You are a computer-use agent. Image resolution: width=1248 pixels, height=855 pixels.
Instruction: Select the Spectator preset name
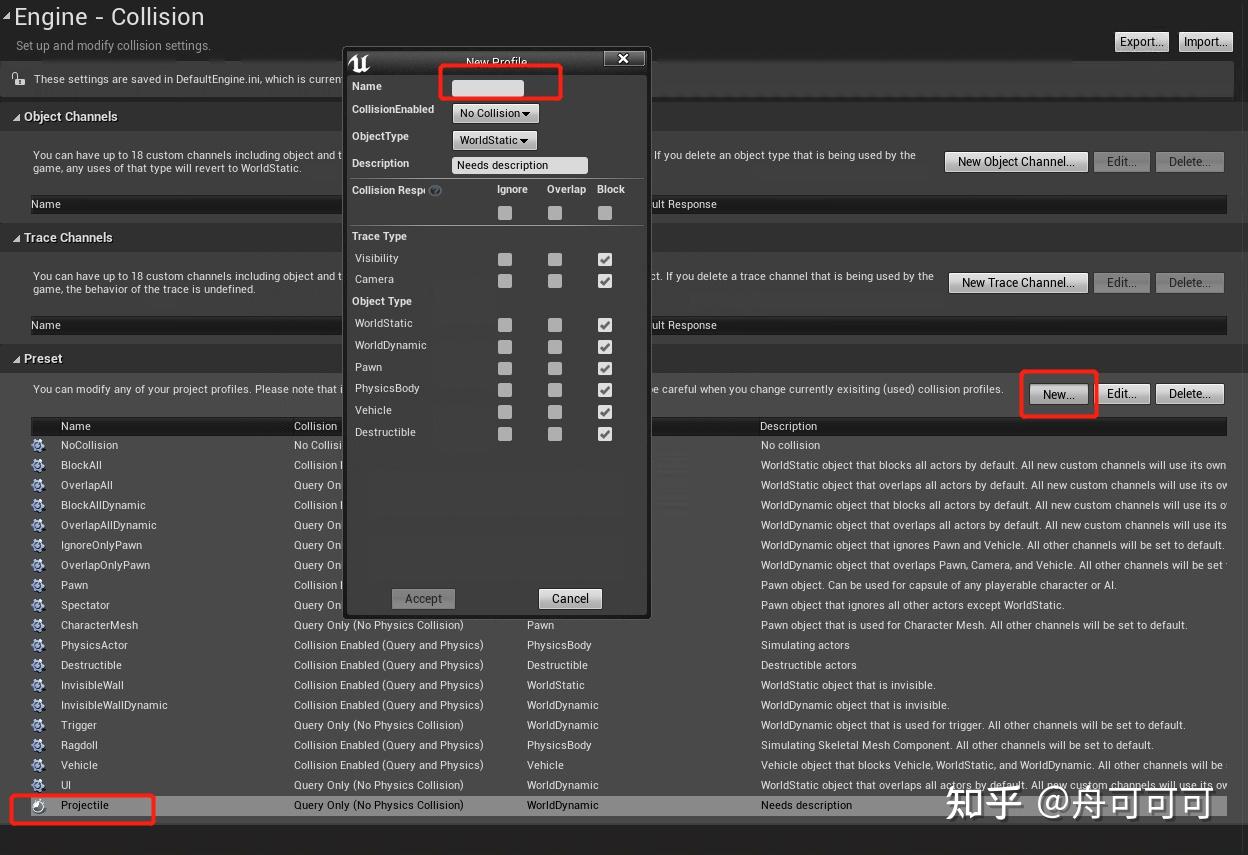point(85,605)
